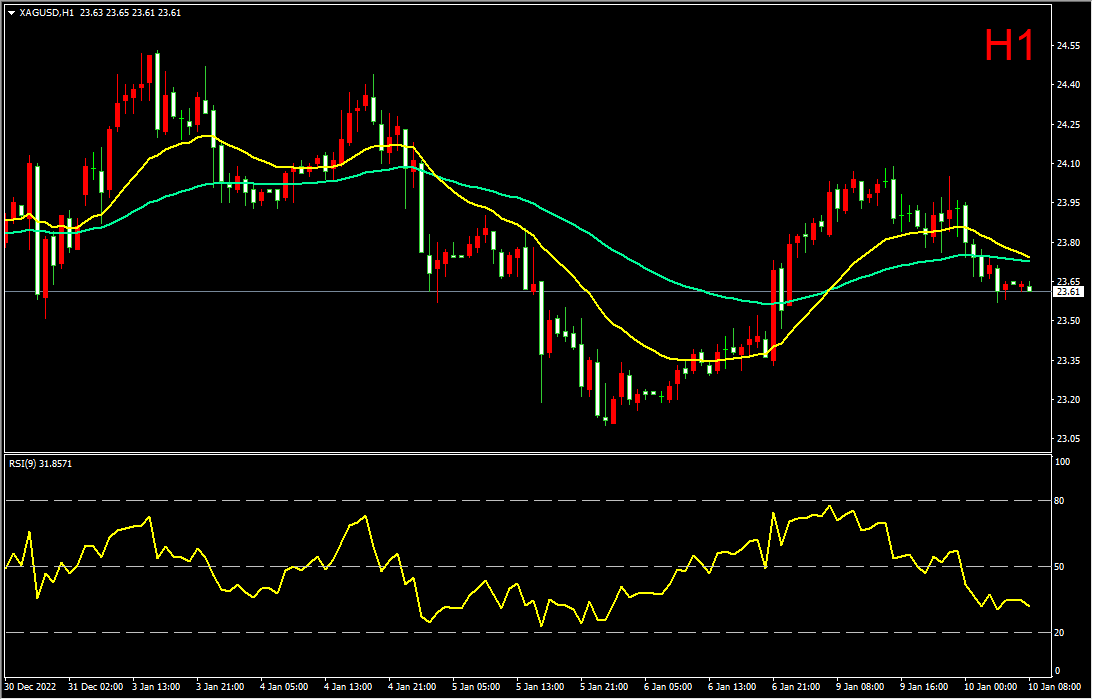Click the current price tag 23.61 on the axis
This screenshot has height=700, width=1093.
click(1067, 291)
